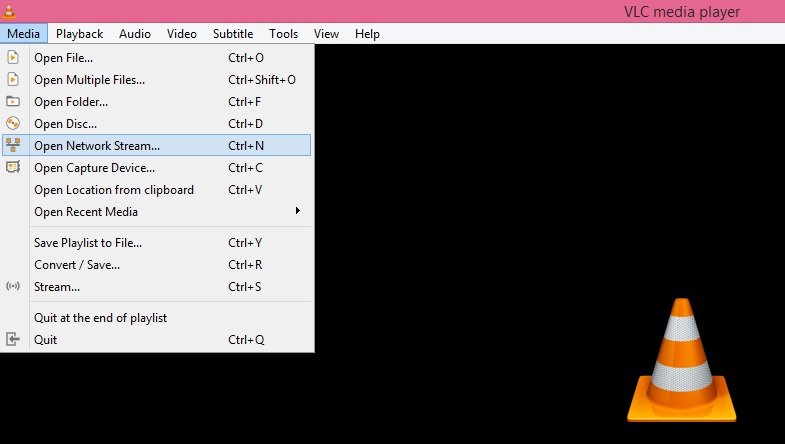Click the Open Capture Device icon
The width and height of the screenshot is (785, 444).
tap(13, 167)
